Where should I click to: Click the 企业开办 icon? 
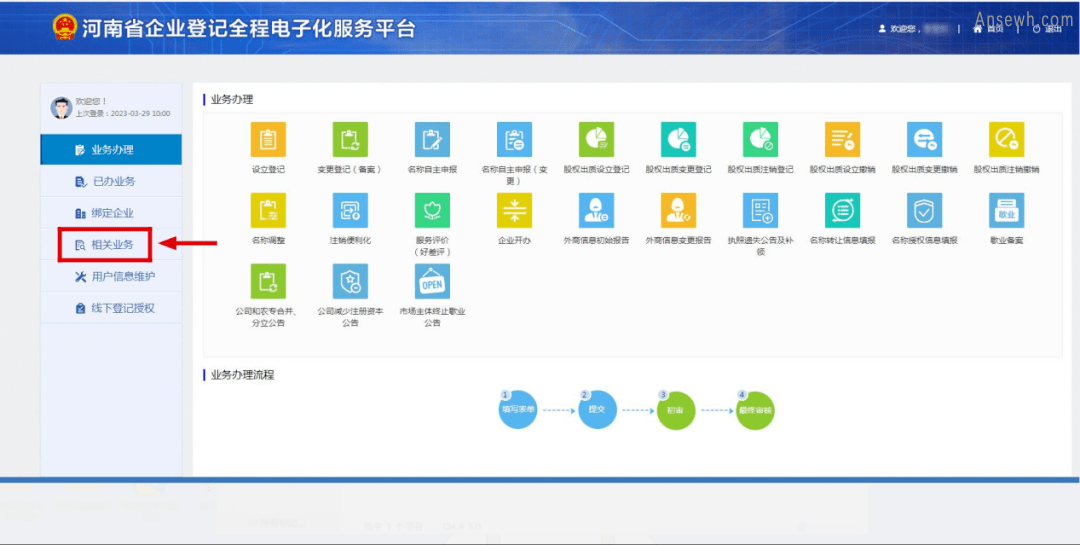[514, 211]
